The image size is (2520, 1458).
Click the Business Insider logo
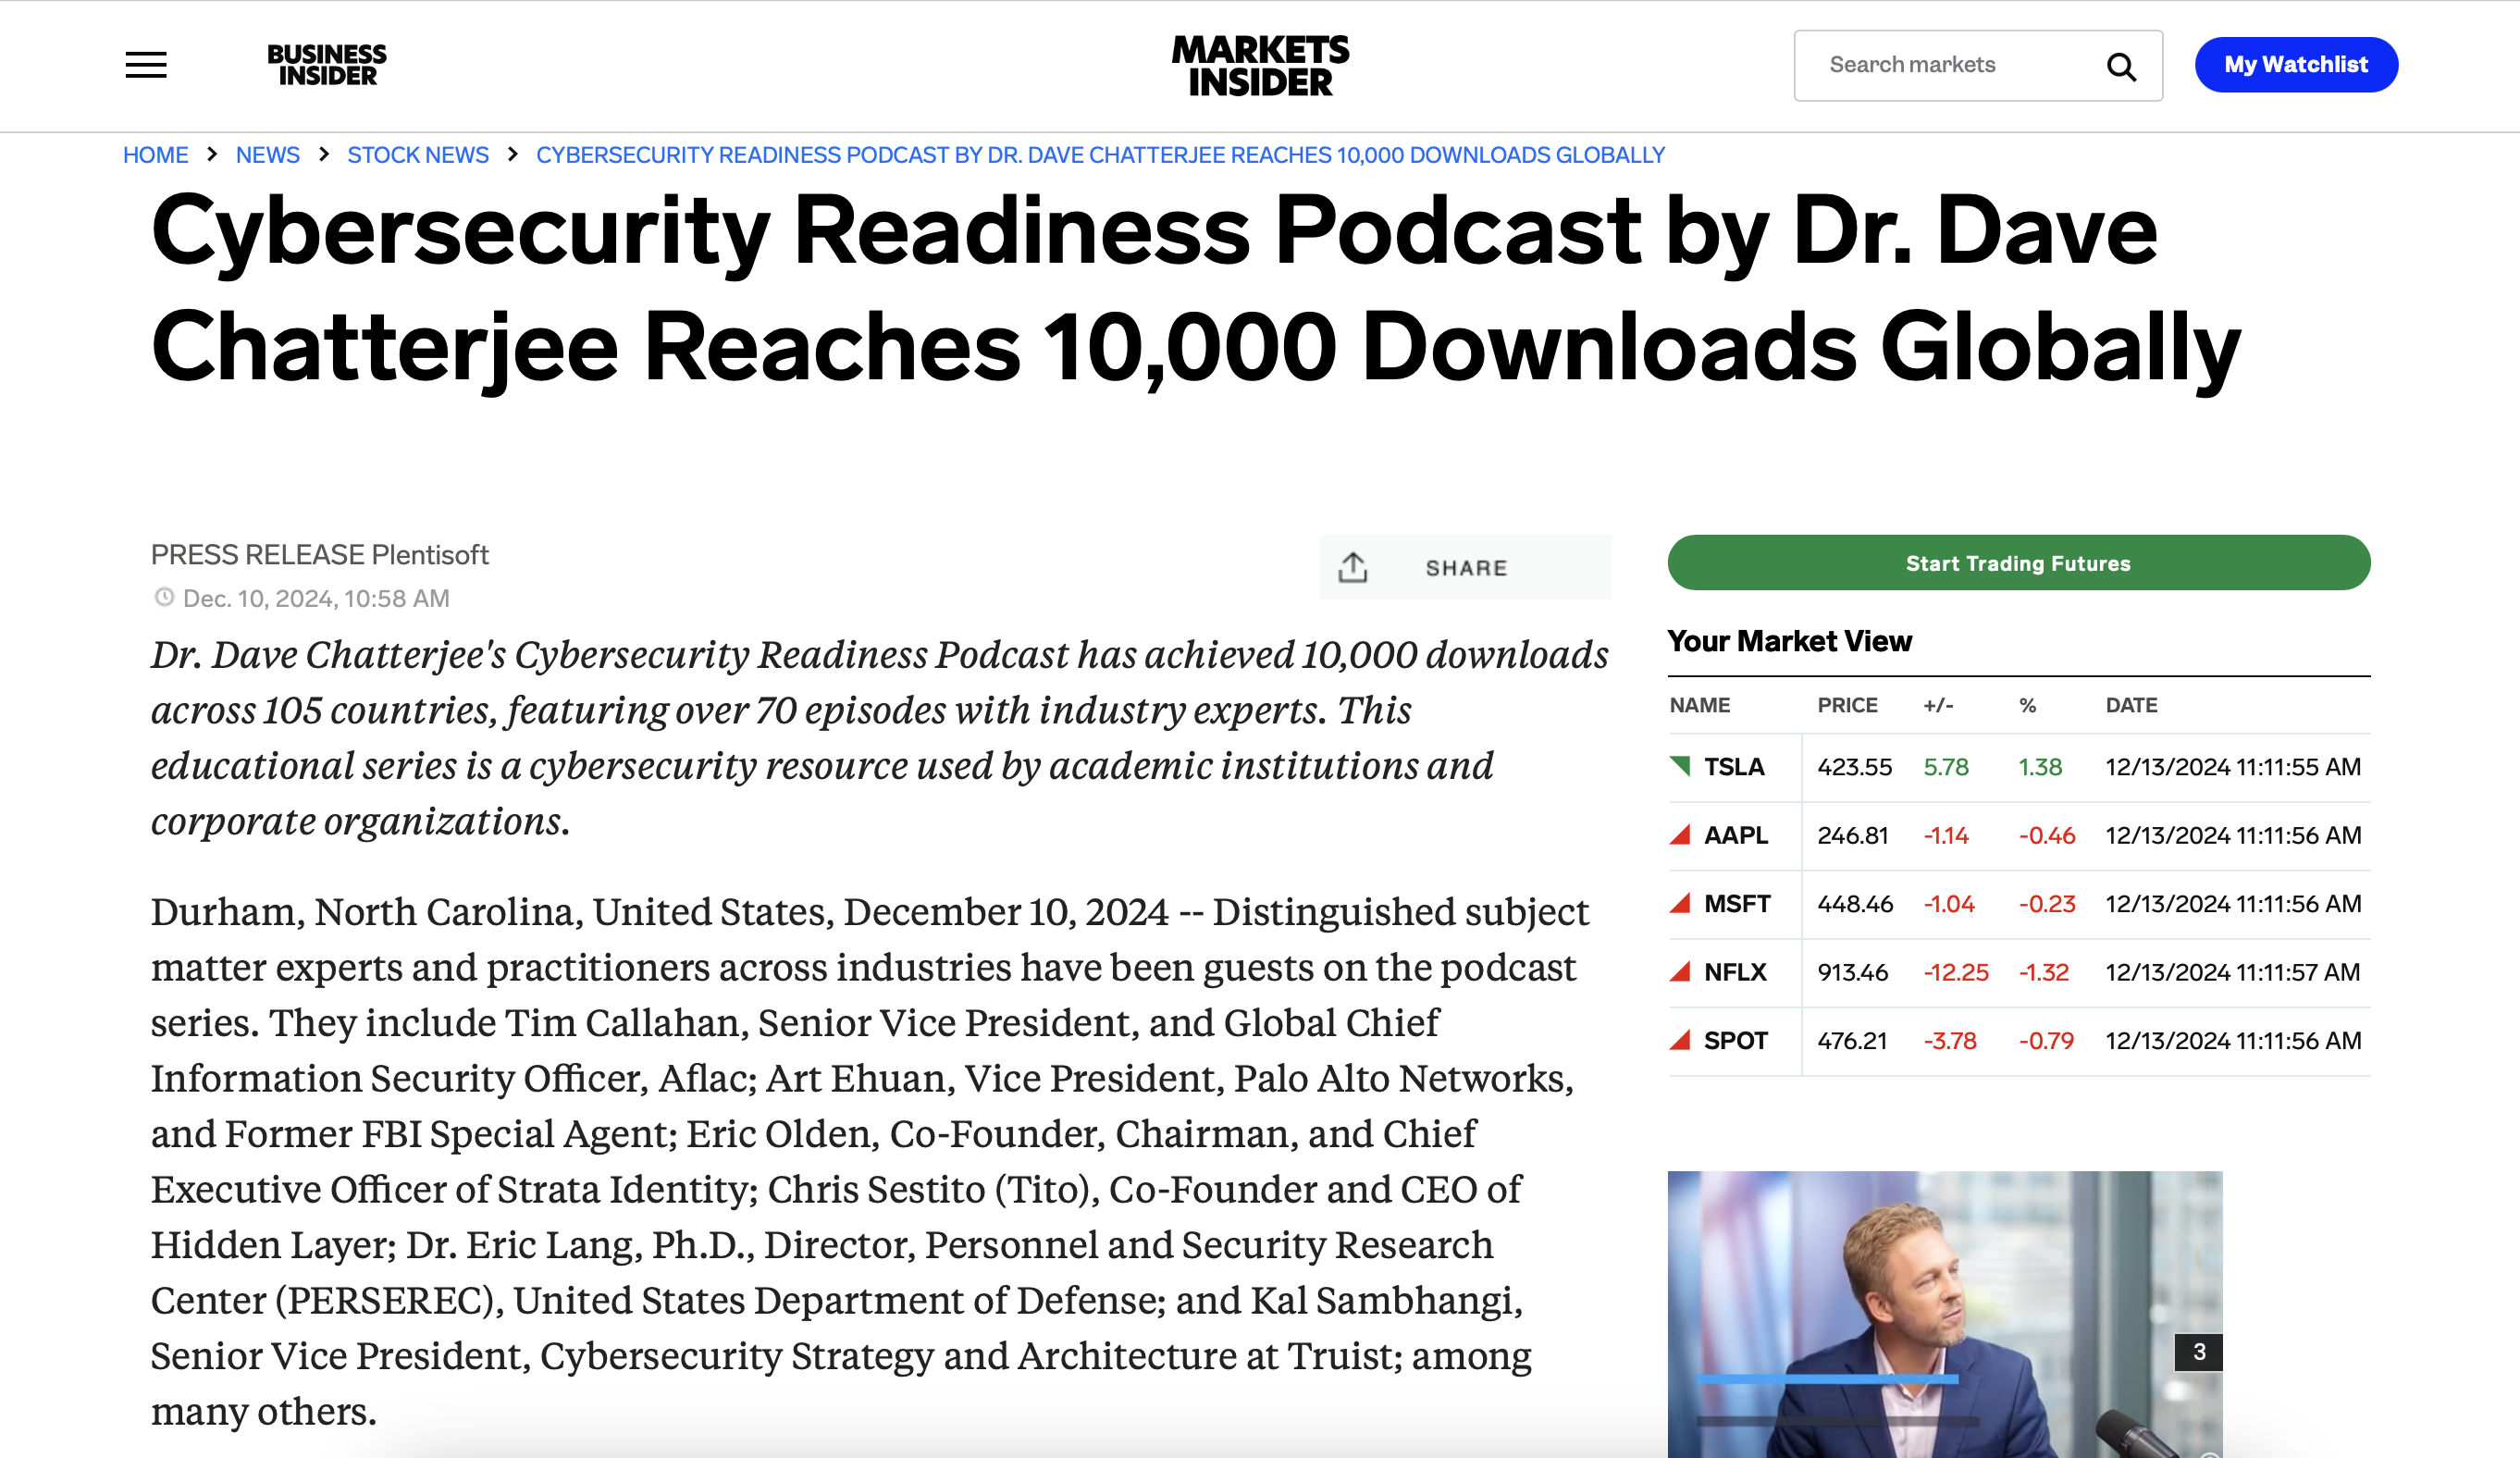(x=327, y=65)
